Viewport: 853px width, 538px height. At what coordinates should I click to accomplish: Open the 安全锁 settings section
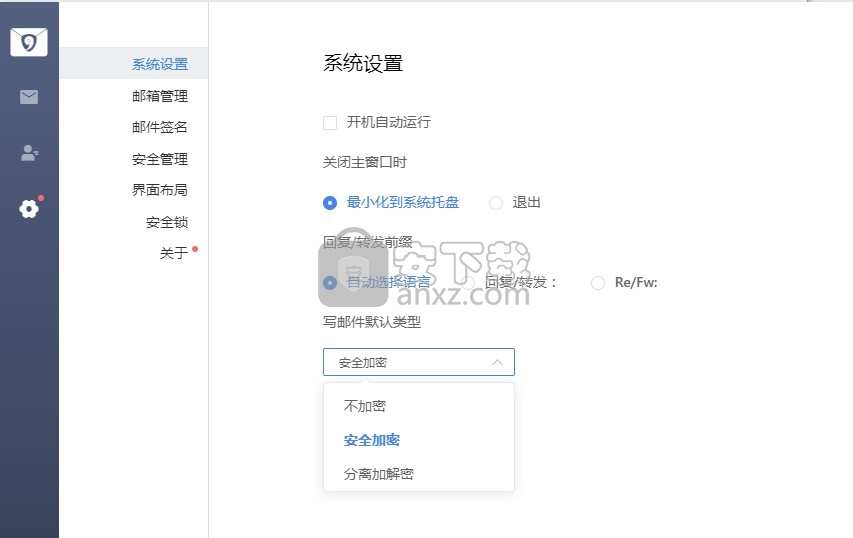click(x=134, y=222)
